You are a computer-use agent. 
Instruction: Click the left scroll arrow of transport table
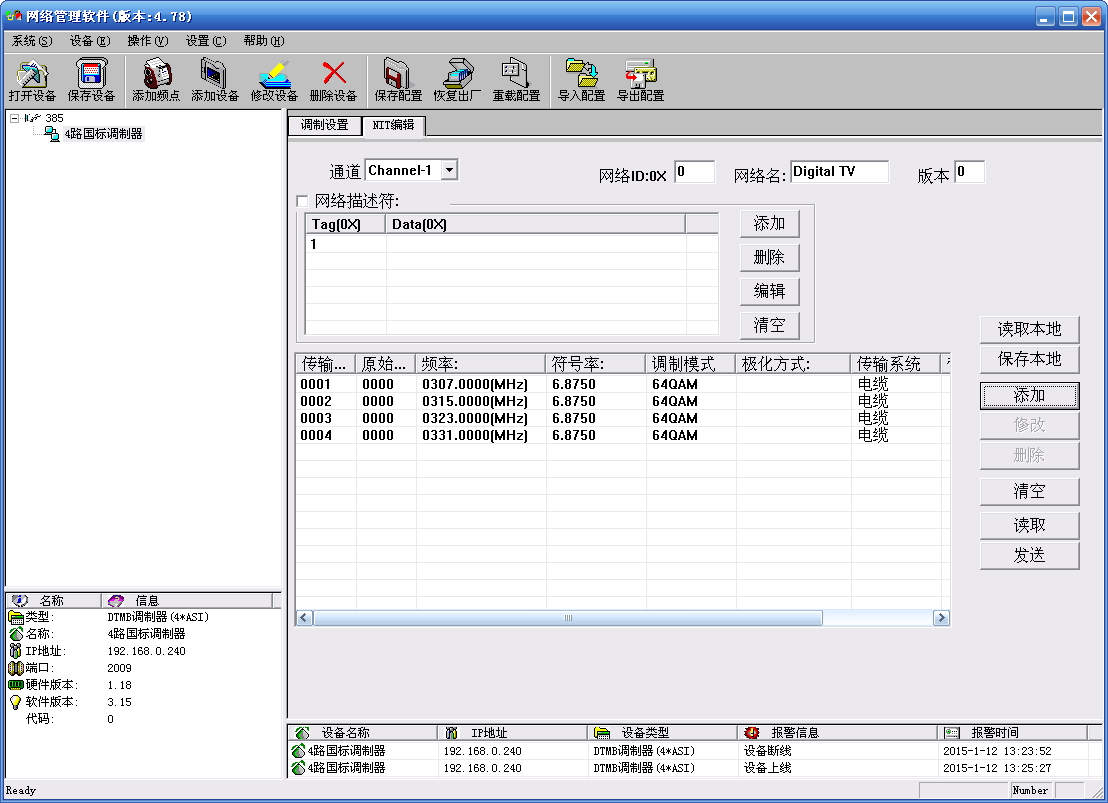click(x=304, y=618)
